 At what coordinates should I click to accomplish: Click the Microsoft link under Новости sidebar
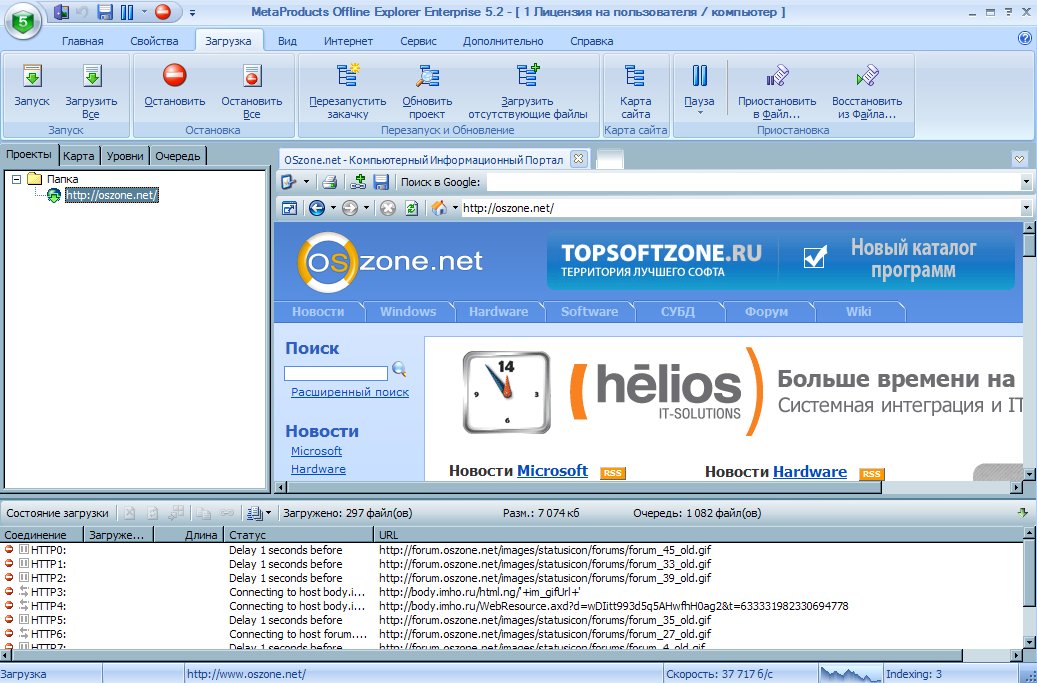point(316,451)
